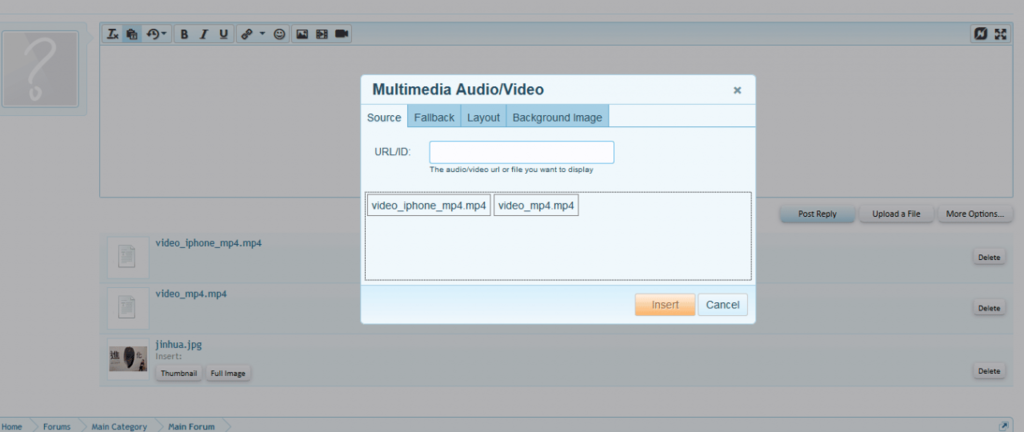Open More Options
This screenshot has width=1024, height=432.
click(x=975, y=214)
